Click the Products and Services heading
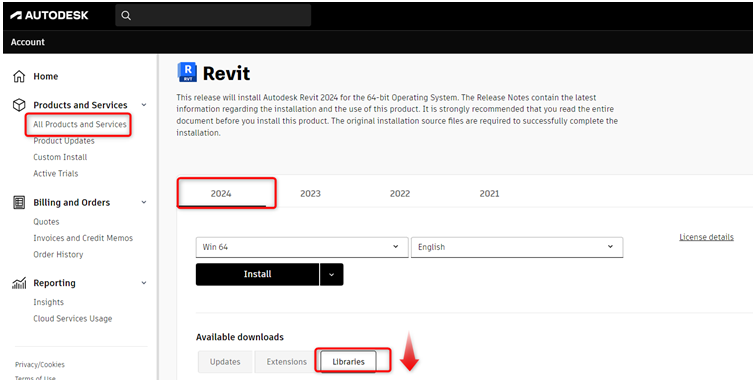 (x=80, y=105)
